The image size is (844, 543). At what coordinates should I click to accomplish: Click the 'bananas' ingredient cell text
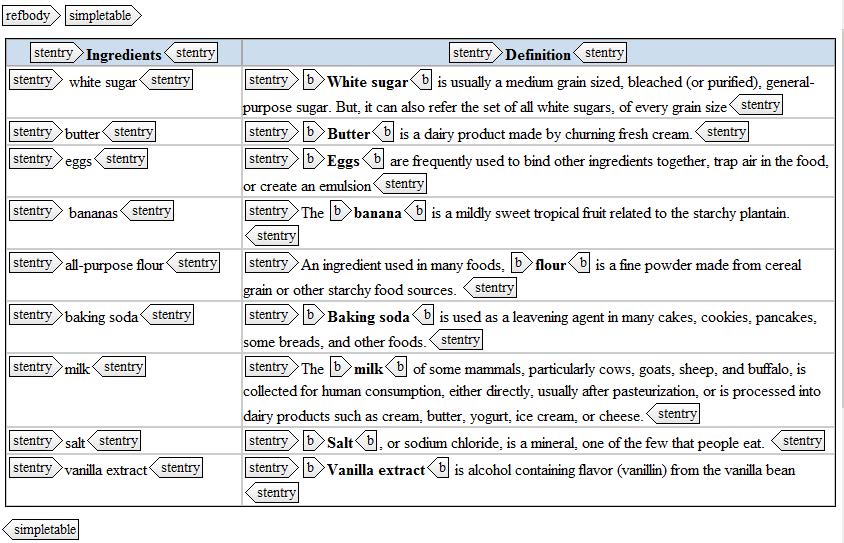tap(93, 213)
